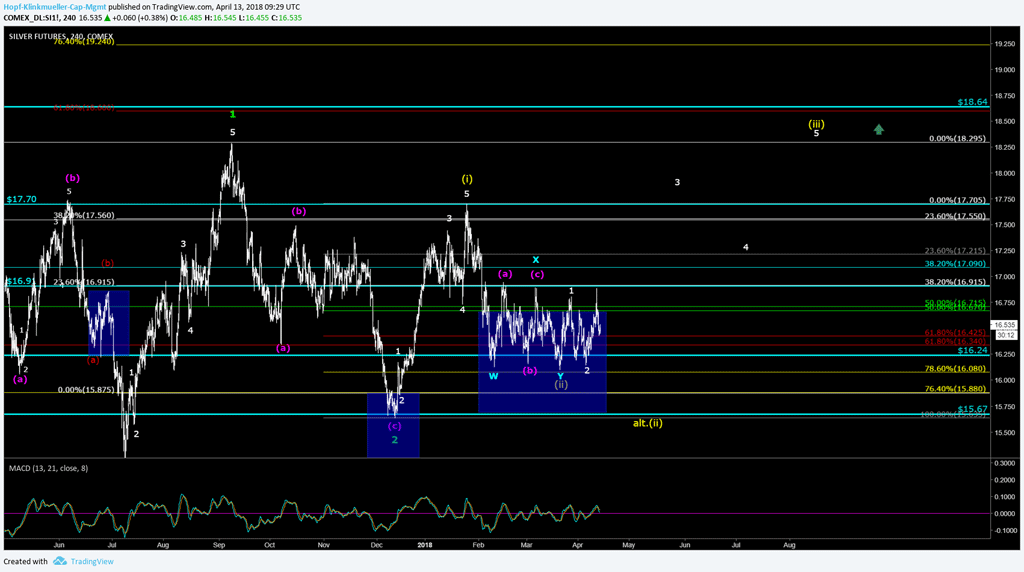Select the 76.40%(19.240) Fibonacci label
Screen dimensions: 1024x572
(x=85, y=42)
